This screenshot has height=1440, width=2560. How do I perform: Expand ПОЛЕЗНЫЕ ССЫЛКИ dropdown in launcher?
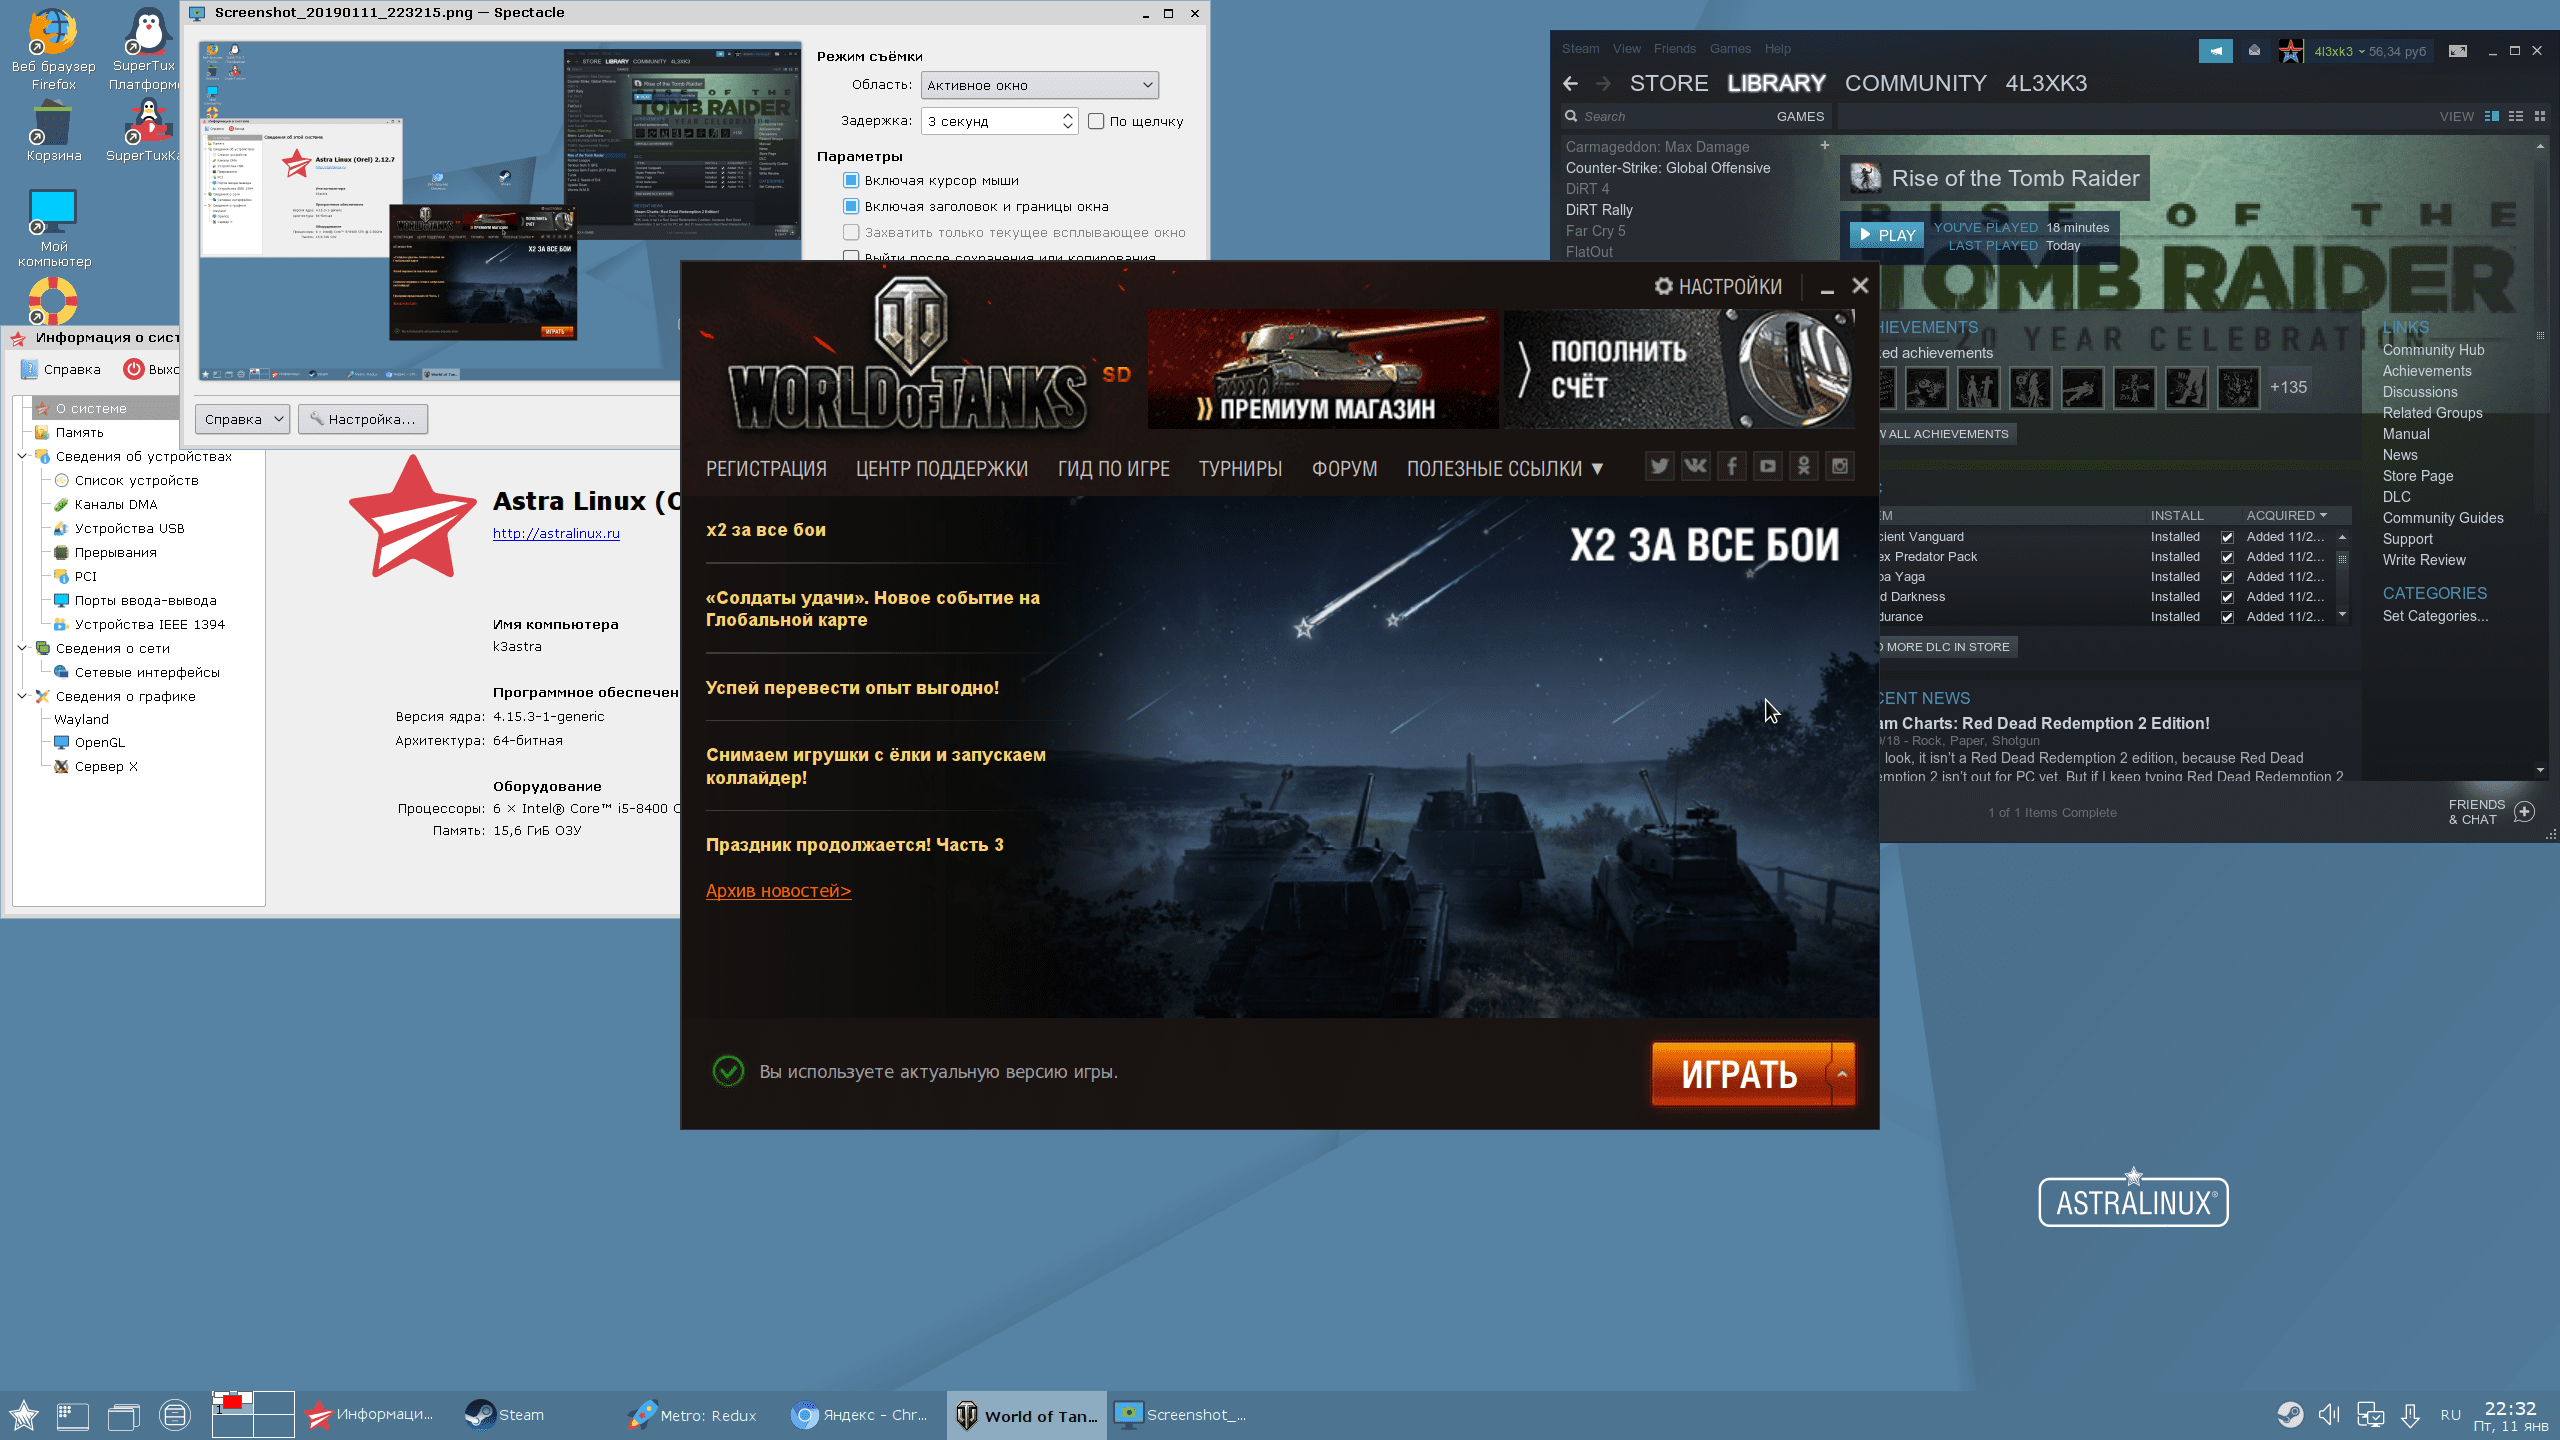click(1505, 469)
